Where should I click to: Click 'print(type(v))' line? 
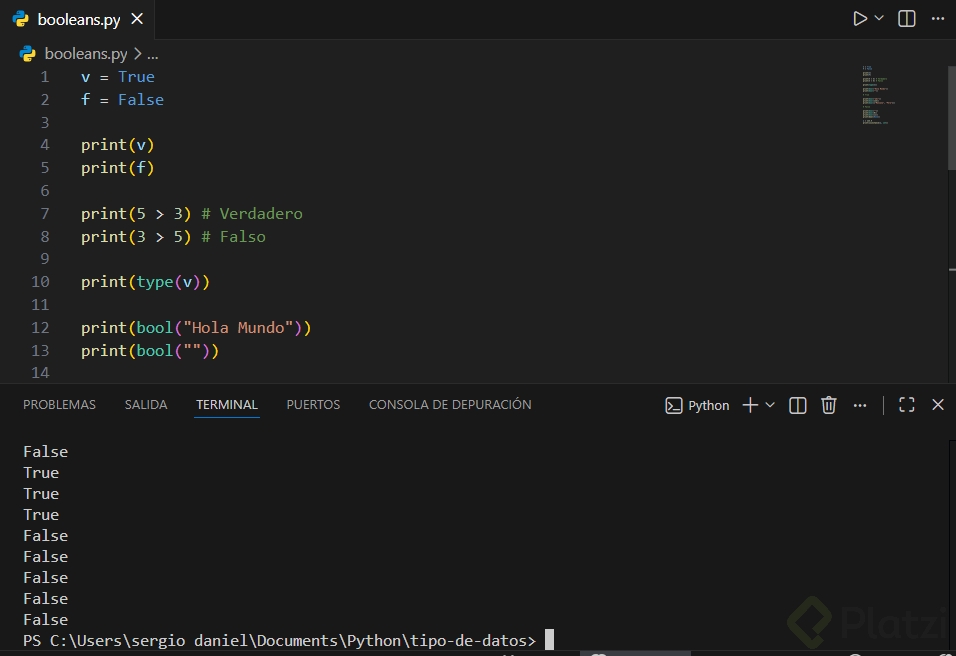coord(145,282)
